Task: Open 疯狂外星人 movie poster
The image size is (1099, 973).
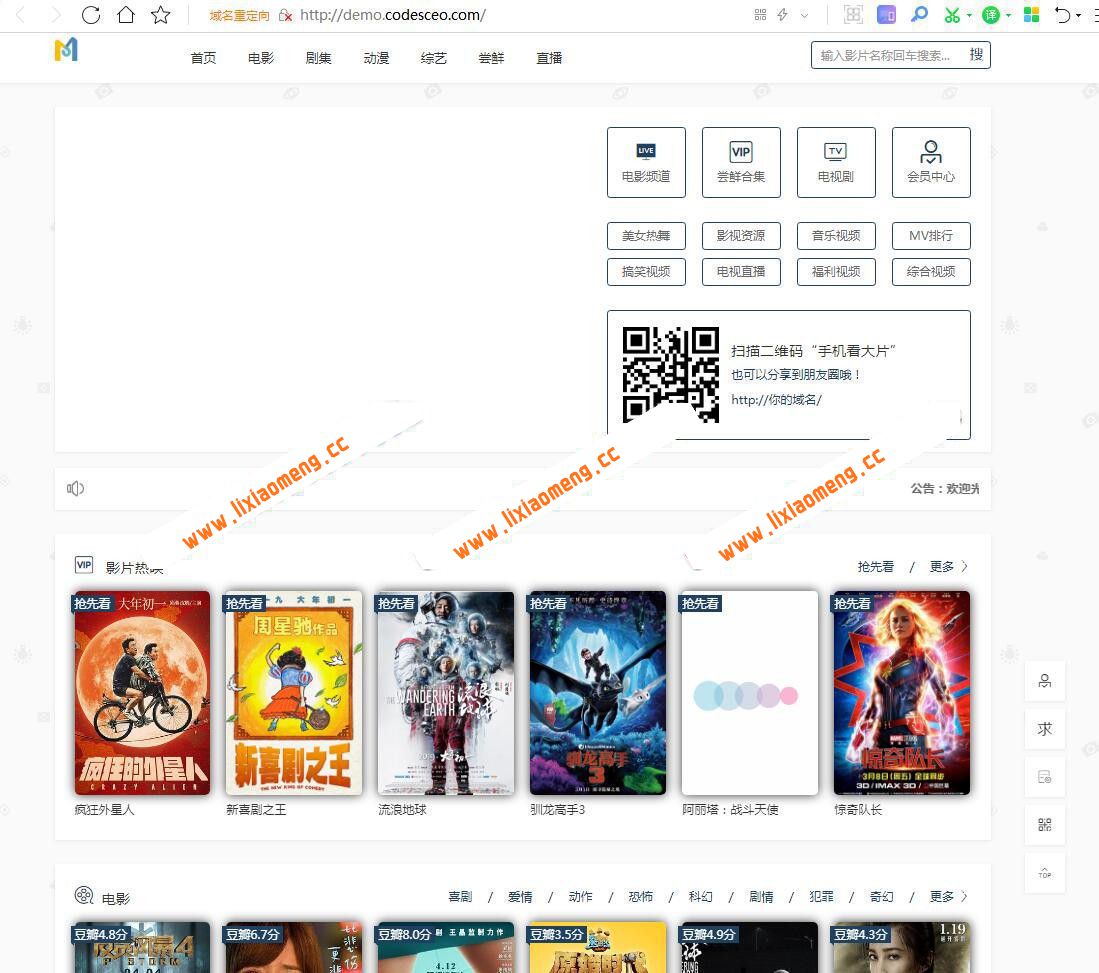Action: tap(142, 693)
